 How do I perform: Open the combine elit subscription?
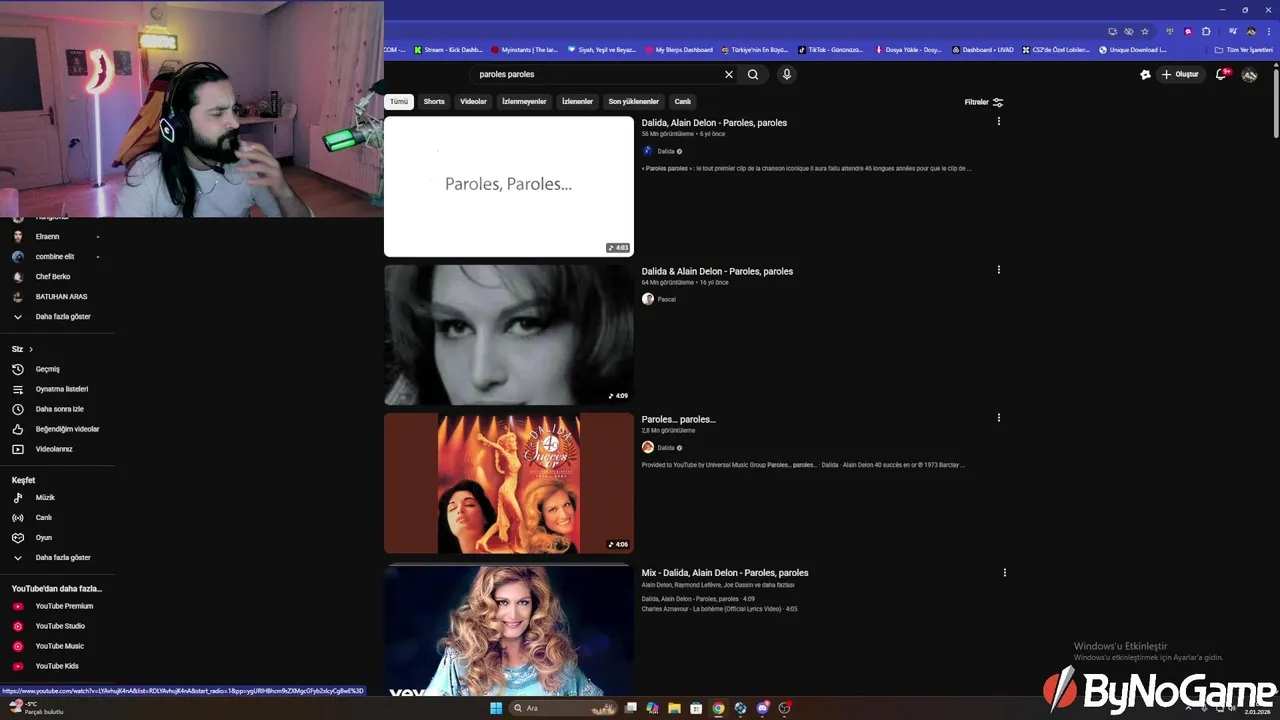click(57, 257)
